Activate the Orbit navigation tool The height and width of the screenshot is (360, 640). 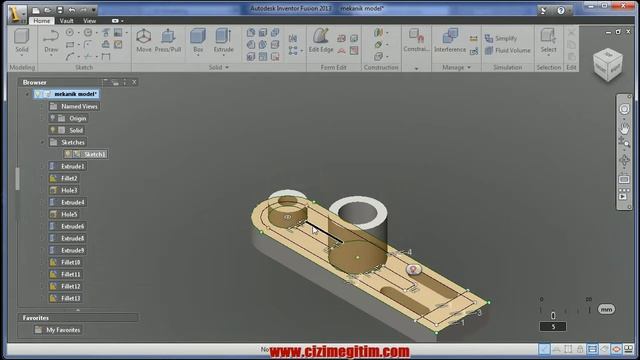624,160
